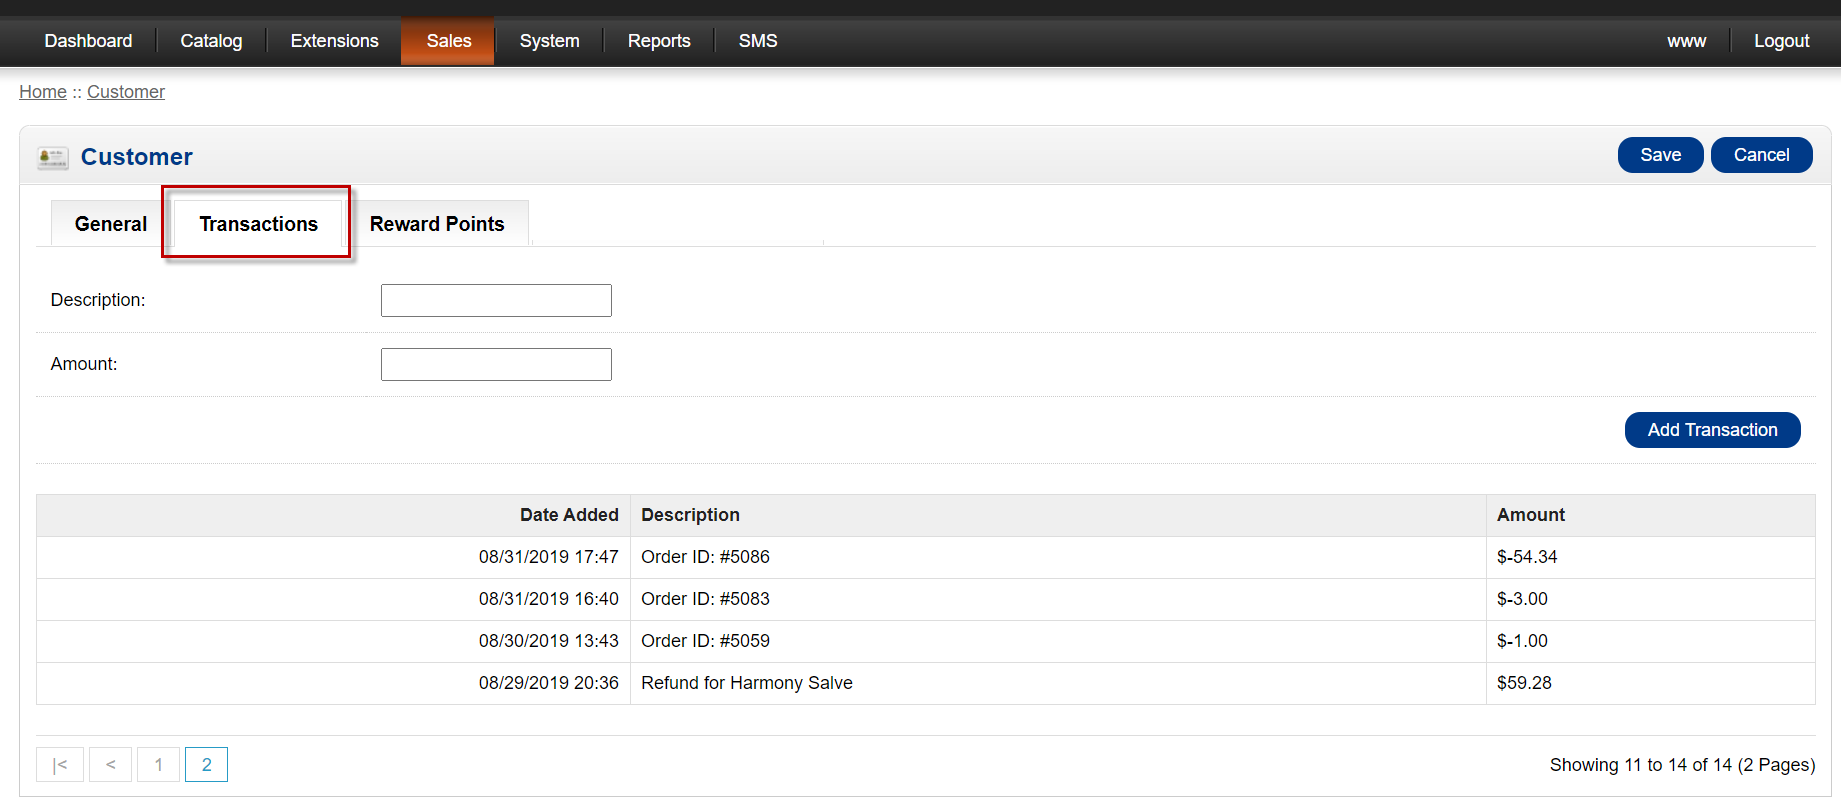Select the Order ID: #5083 description cell

click(1058, 599)
